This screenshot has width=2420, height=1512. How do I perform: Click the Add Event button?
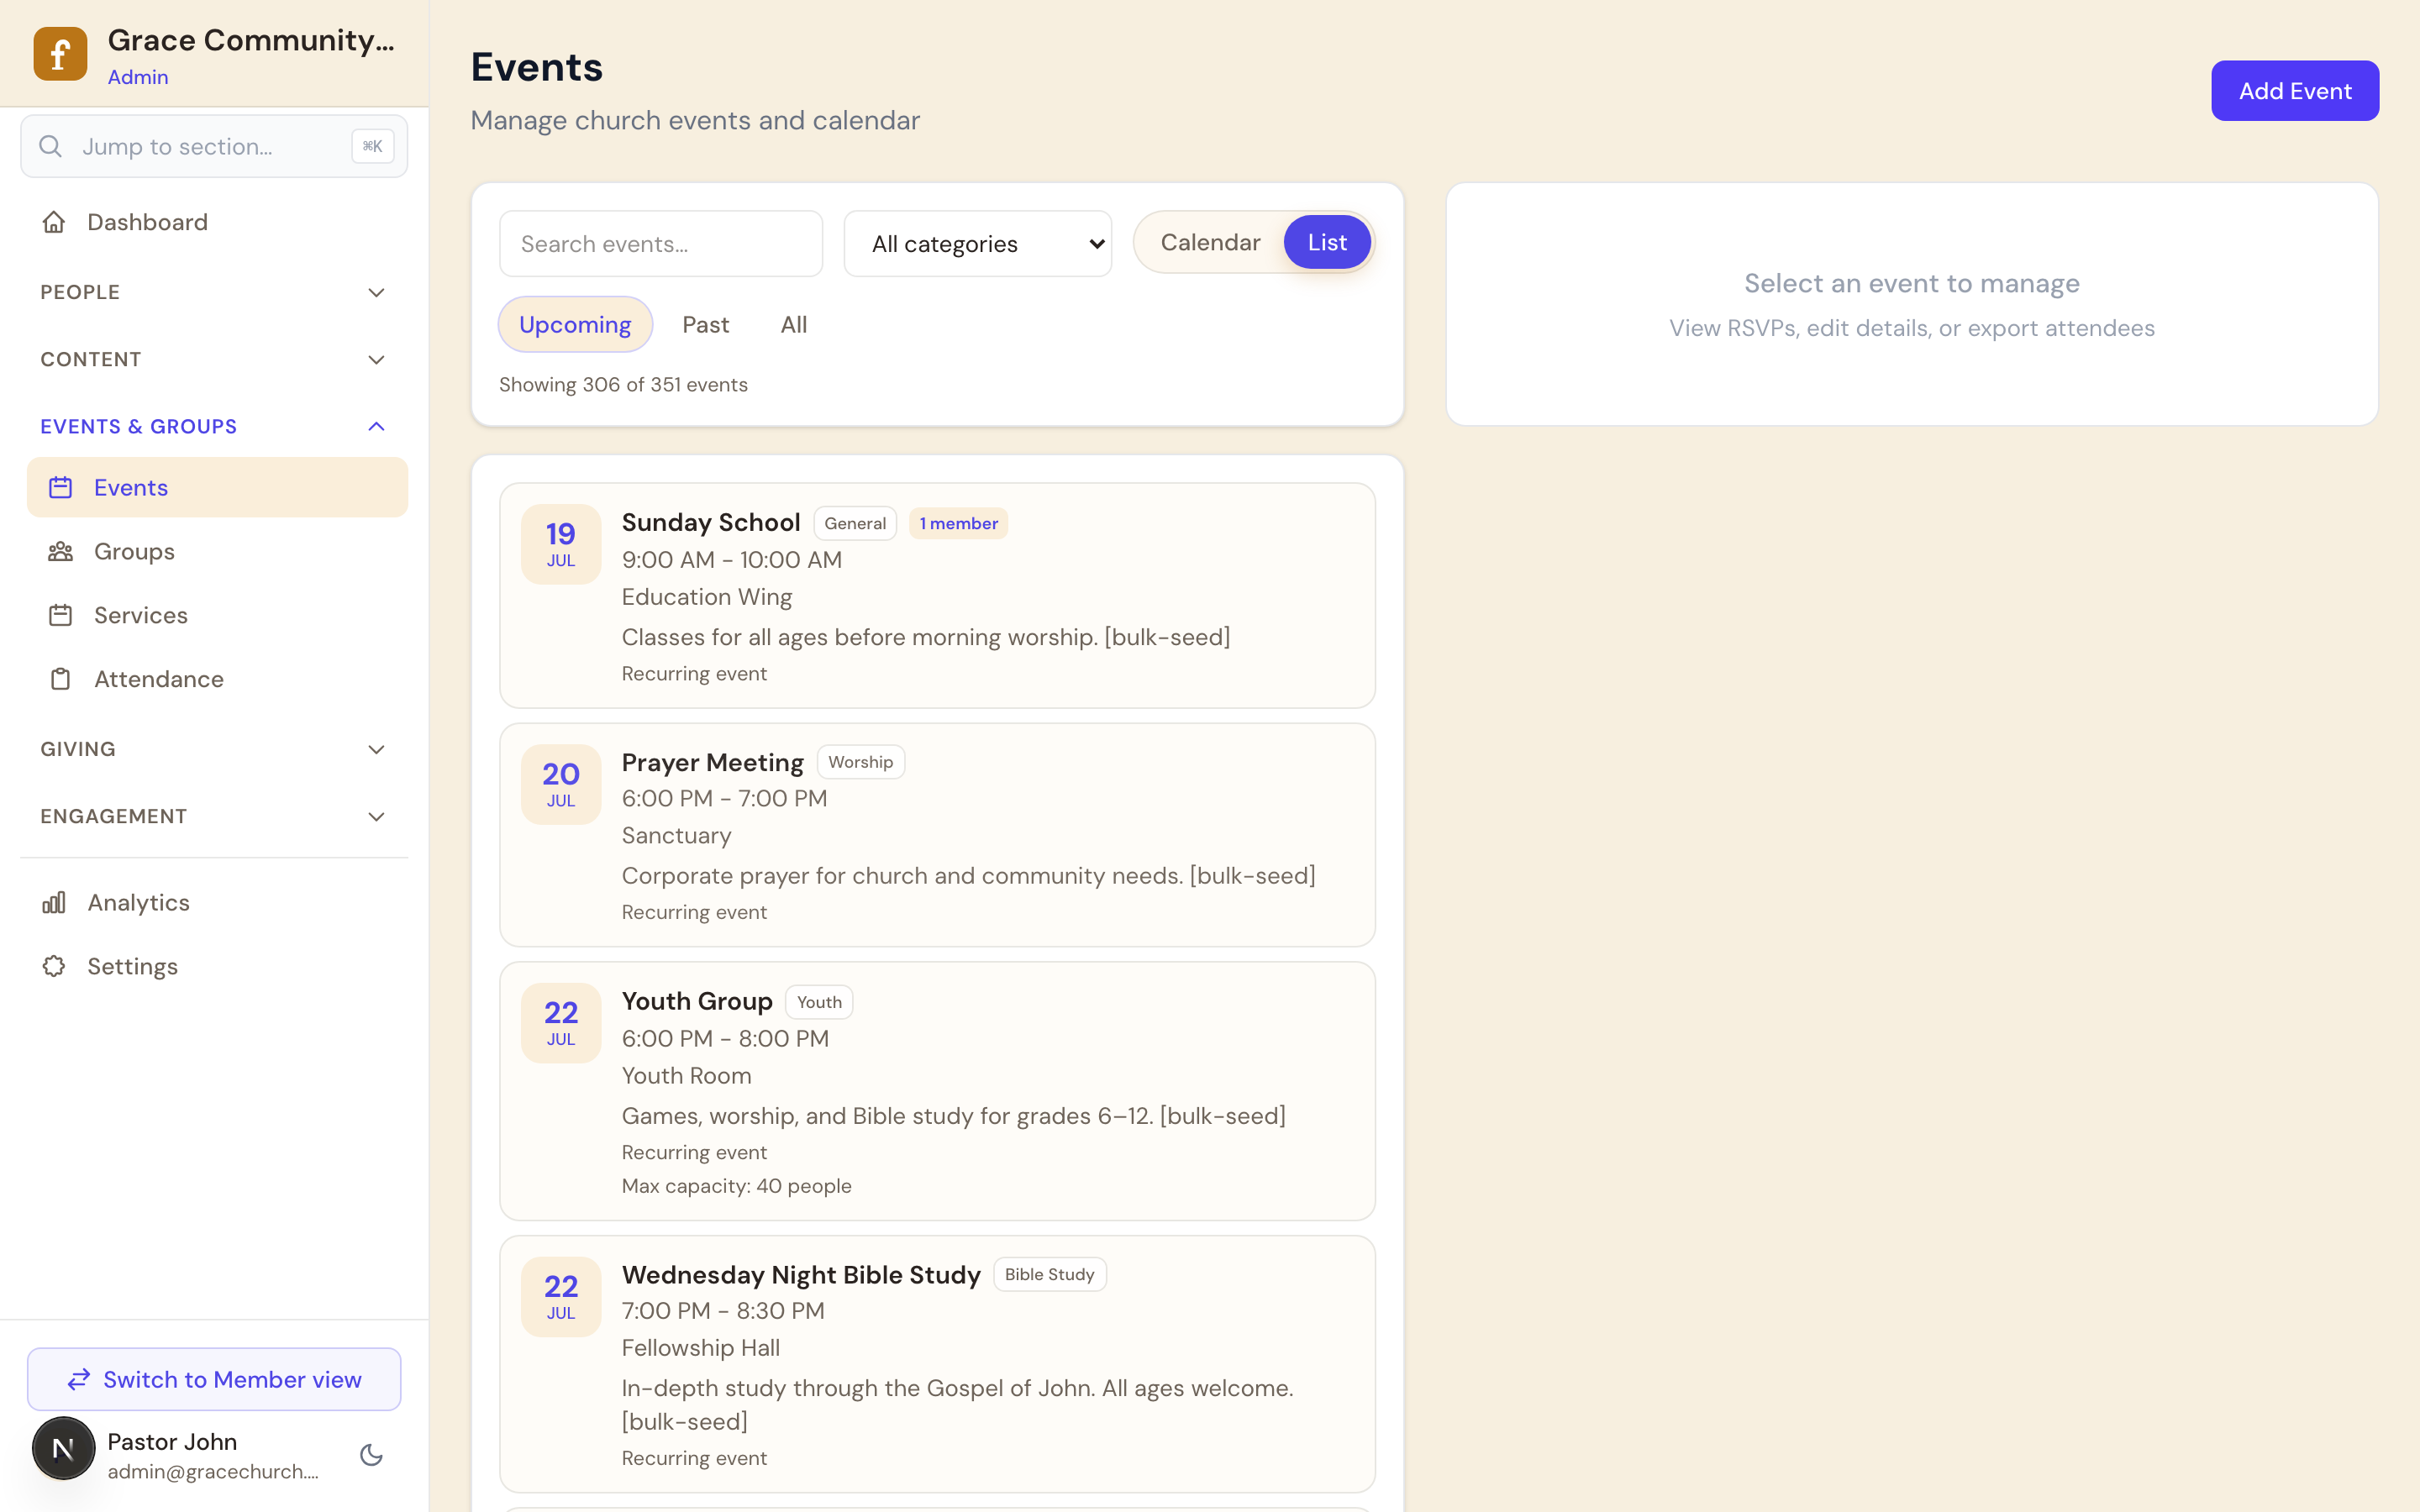click(x=2294, y=91)
